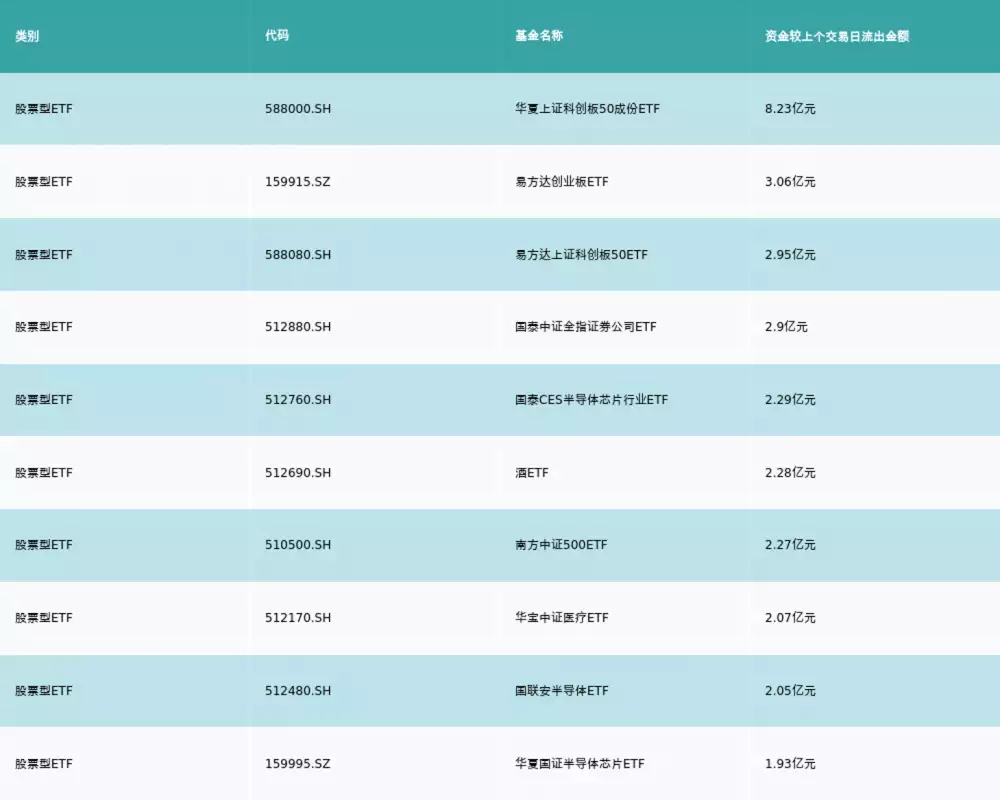Click the "类别" column header
The image size is (1000, 800).
[x=27, y=36]
